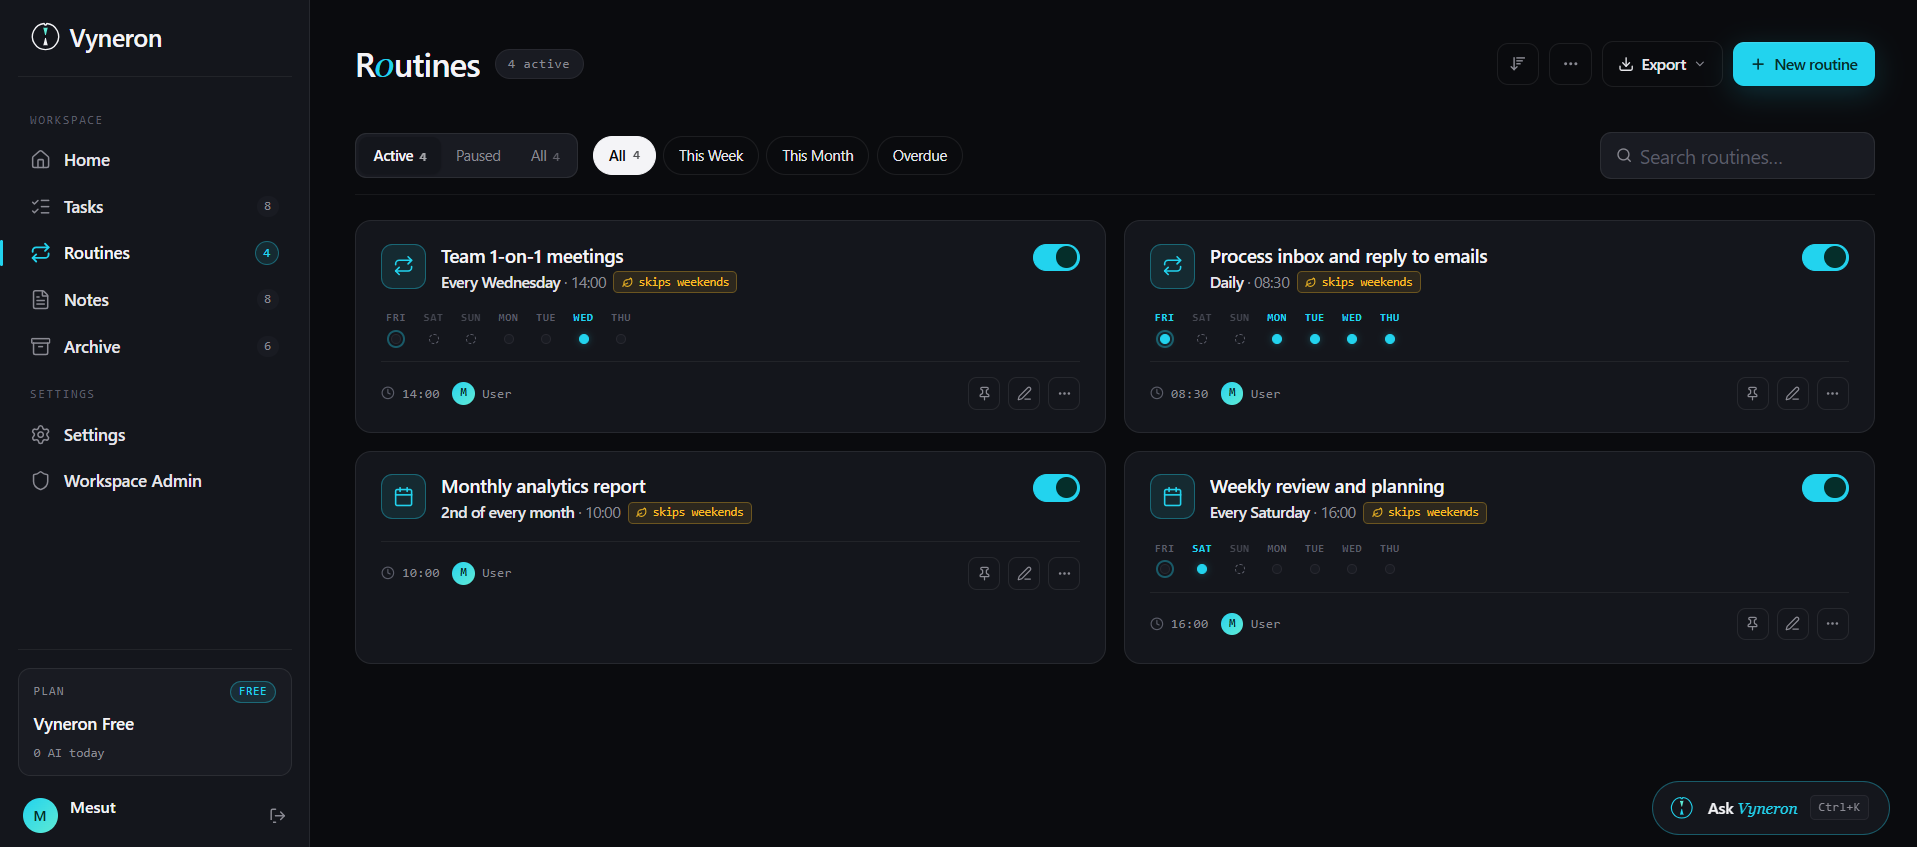Expand the Export dropdown
This screenshot has width=1917, height=847.
pyautogui.click(x=1662, y=64)
